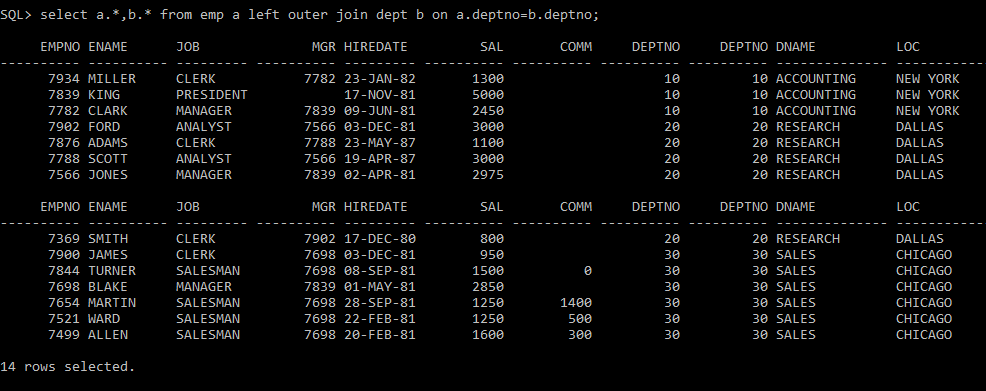Click hire date 01-MAY-81

tap(380, 287)
